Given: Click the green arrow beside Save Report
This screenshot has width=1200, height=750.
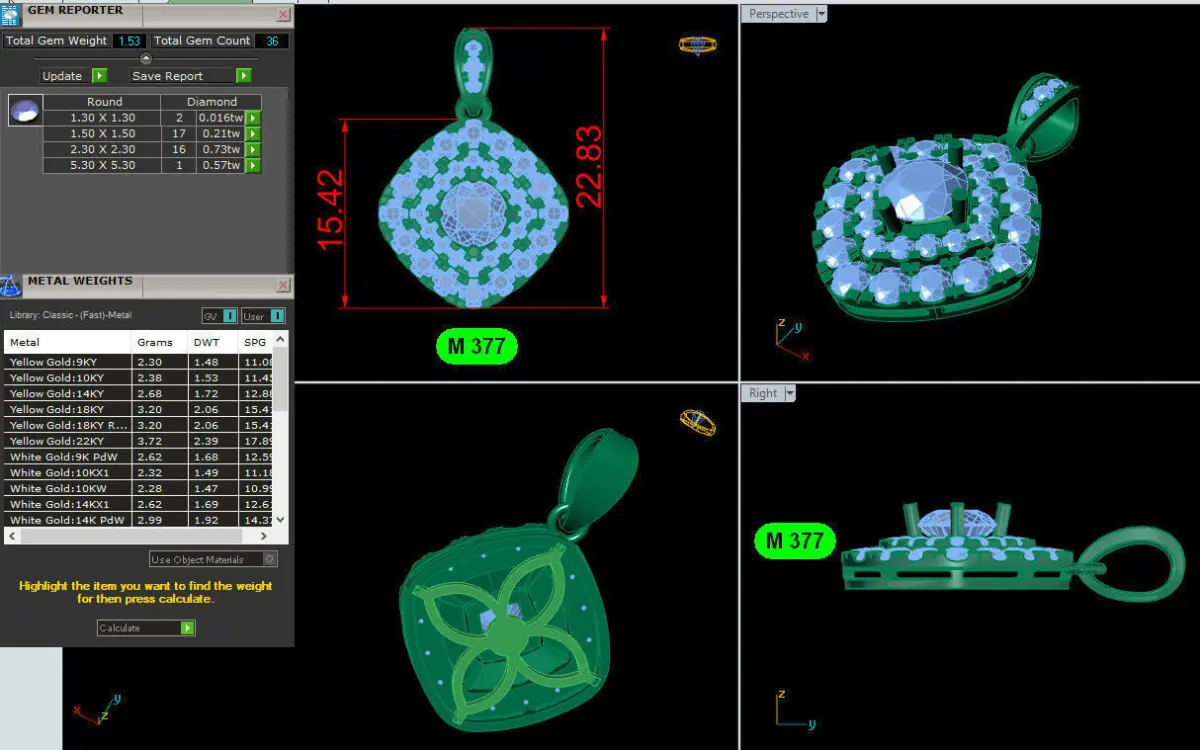Looking at the screenshot, I should tap(244, 76).
